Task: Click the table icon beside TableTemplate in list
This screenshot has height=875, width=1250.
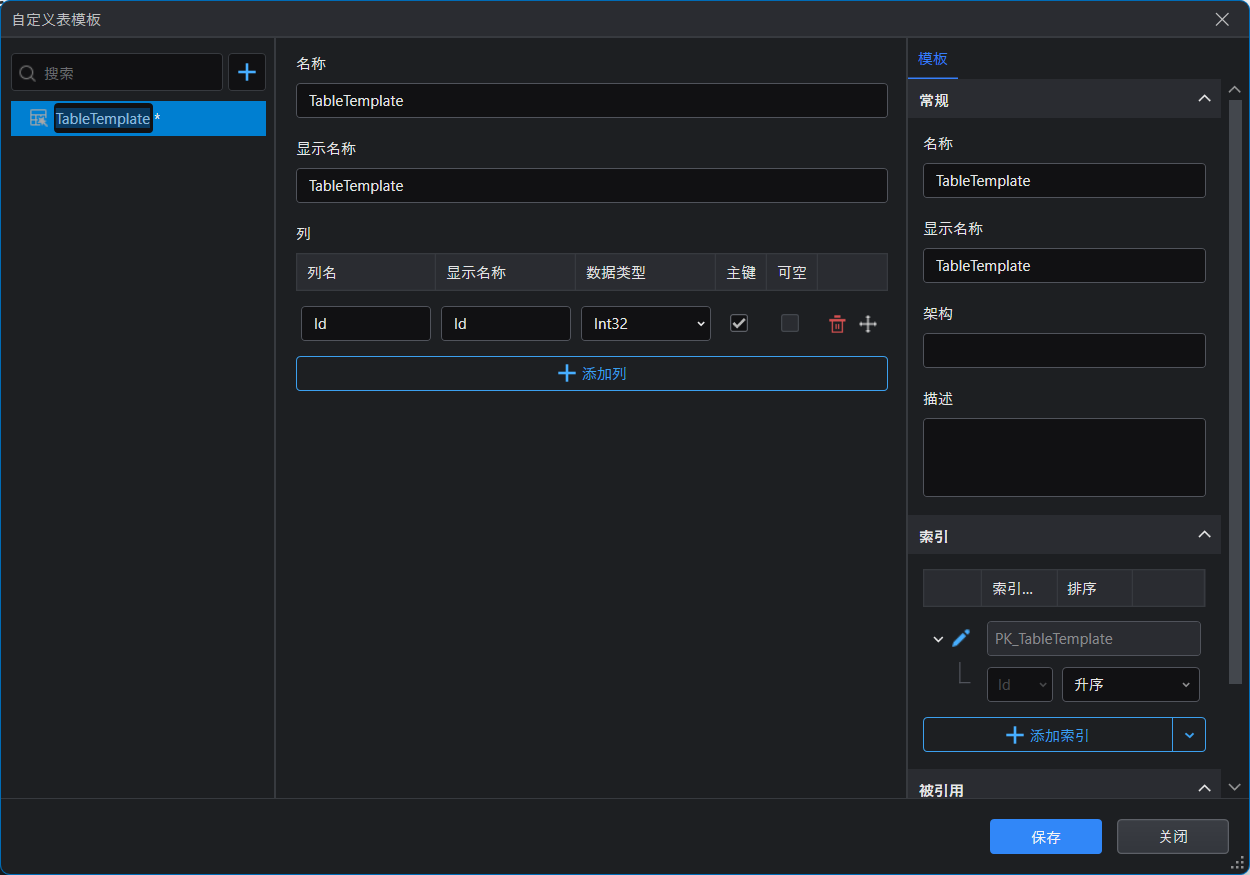Action: [39, 119]
